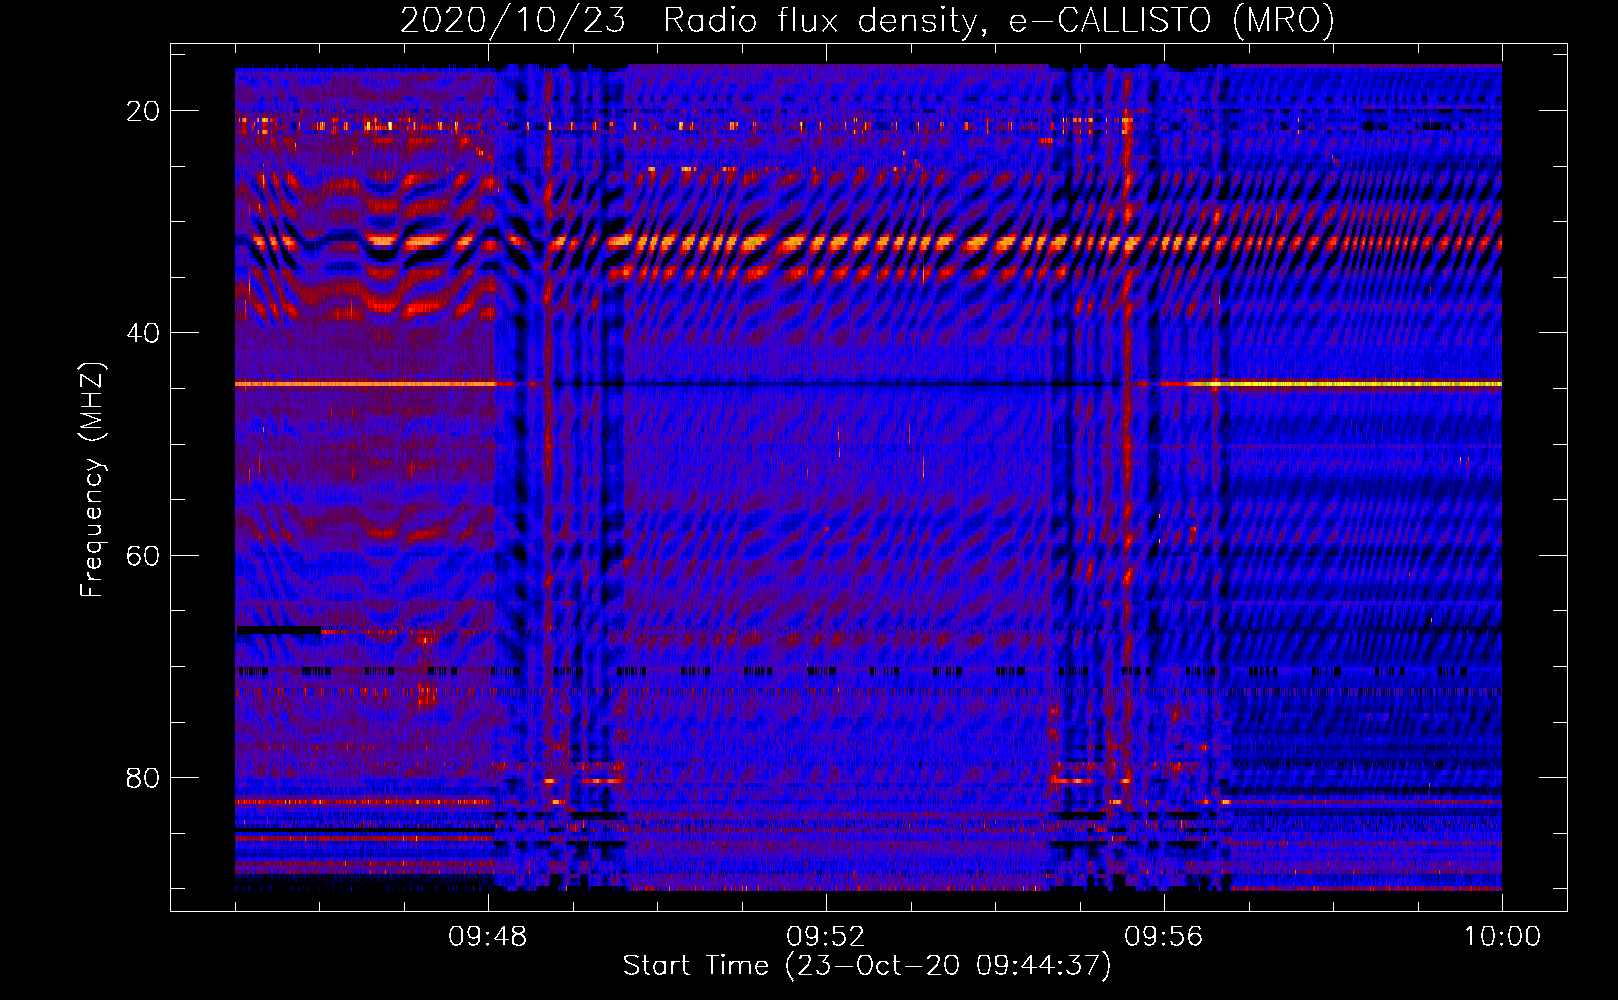Click the 20 frequency tick label
The width and height of the screenshot is (1618, 1000).
(143, 111)
